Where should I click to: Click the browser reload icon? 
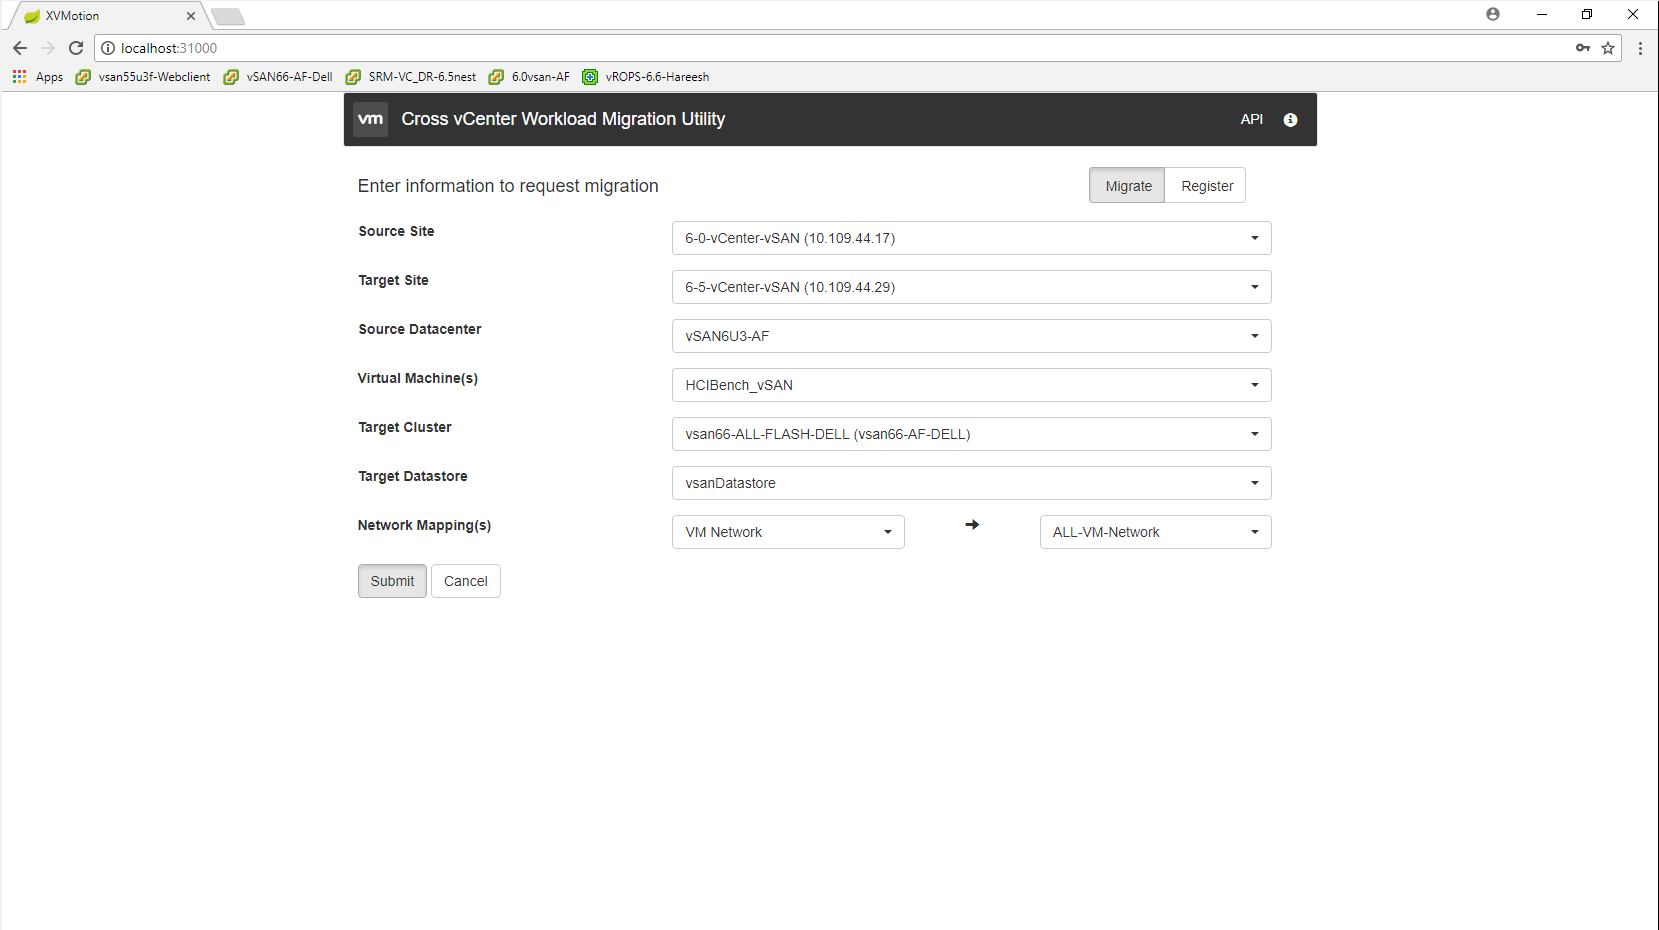click(76, 48)
